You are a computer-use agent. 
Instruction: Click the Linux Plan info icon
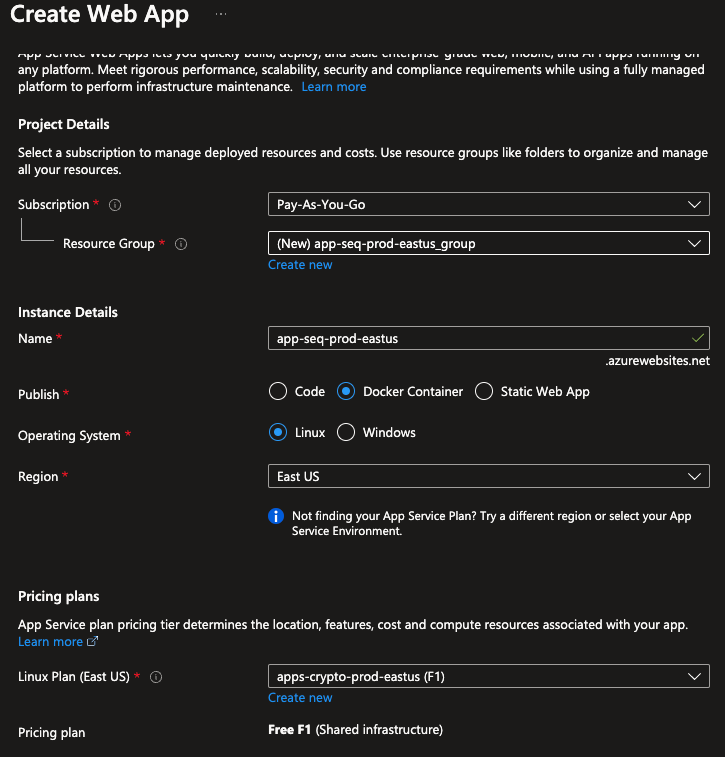[156, 677]
